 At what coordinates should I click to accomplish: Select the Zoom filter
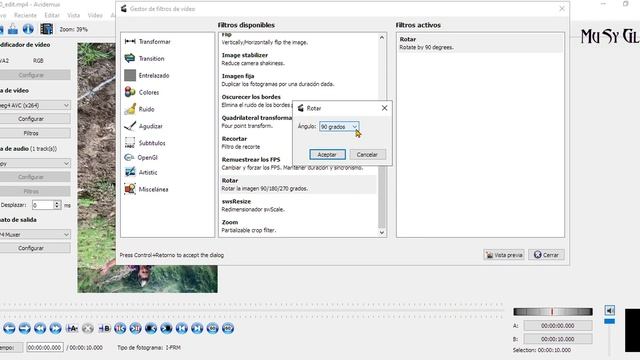pos(298,226)
